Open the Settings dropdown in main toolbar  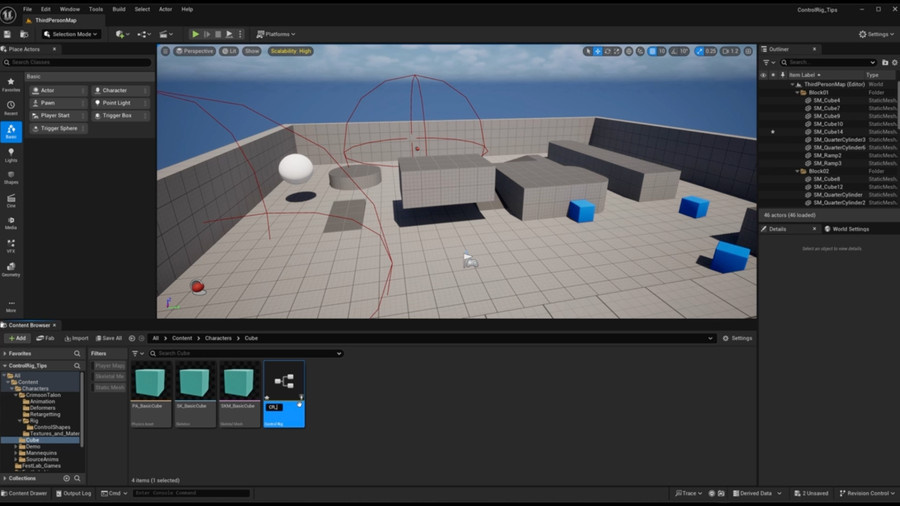(876, 34)
